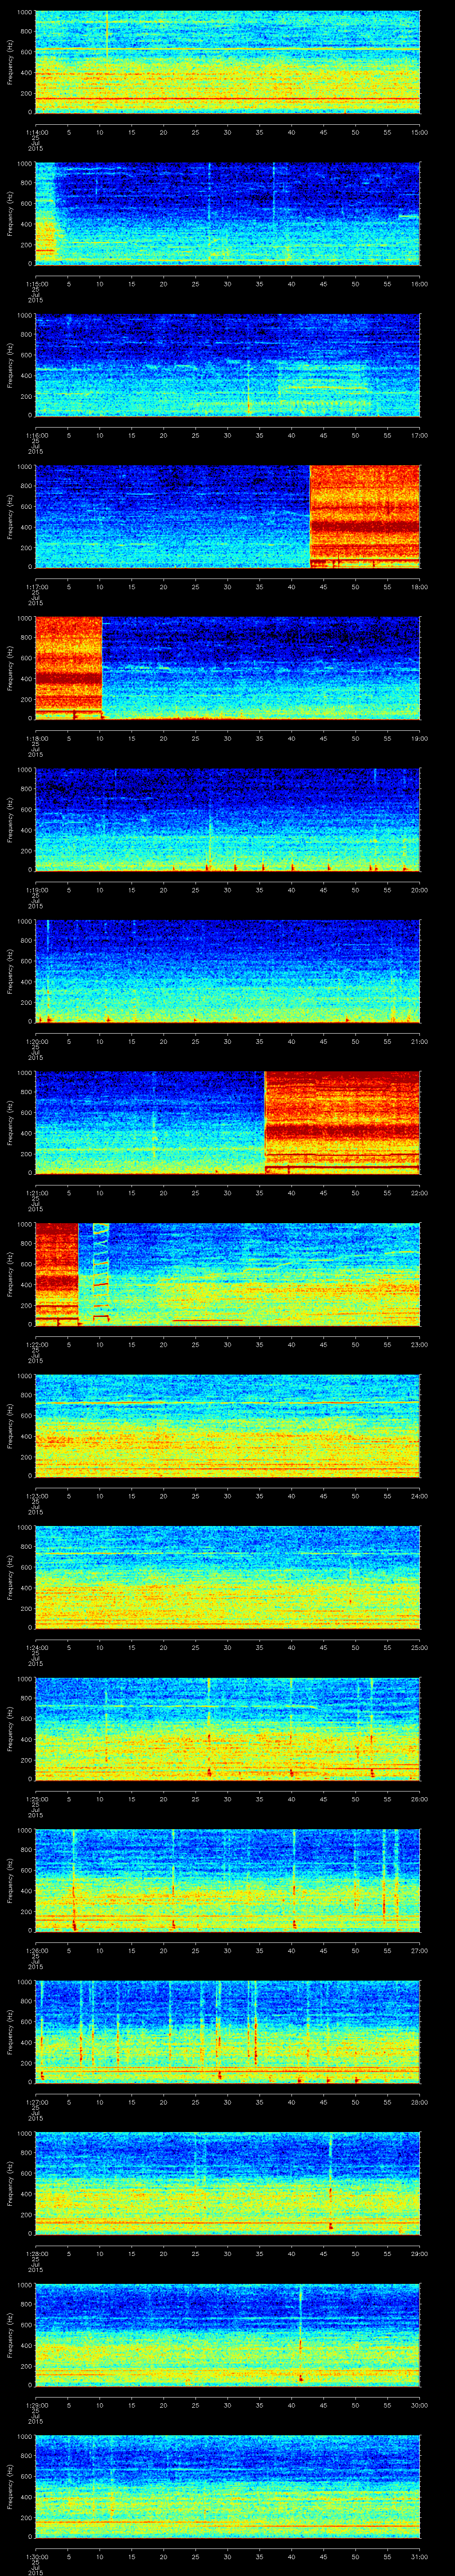Select the red noise burst in 1:17:00 spectrogram

click(x=365, y=517)
